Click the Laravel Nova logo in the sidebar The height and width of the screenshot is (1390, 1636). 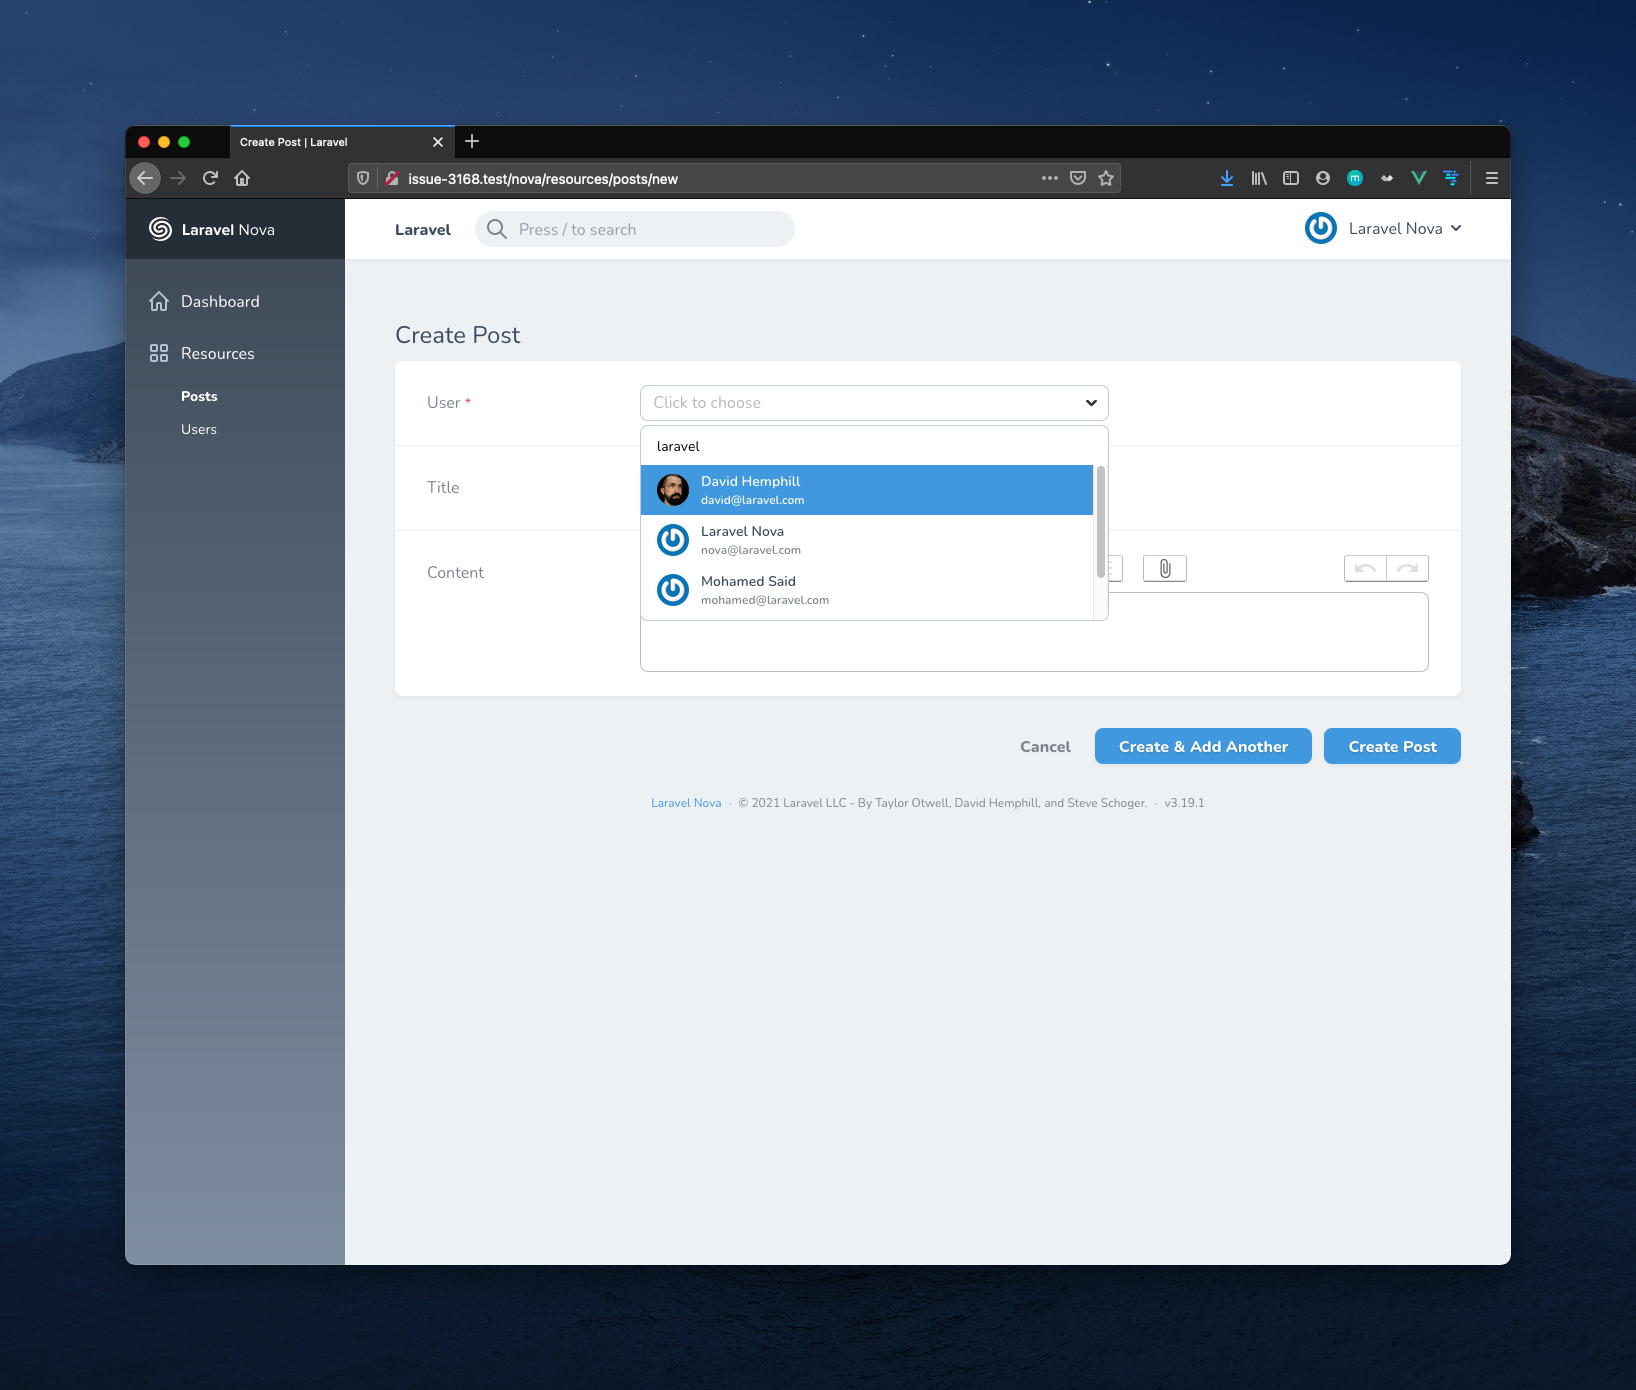coord(159,229)
